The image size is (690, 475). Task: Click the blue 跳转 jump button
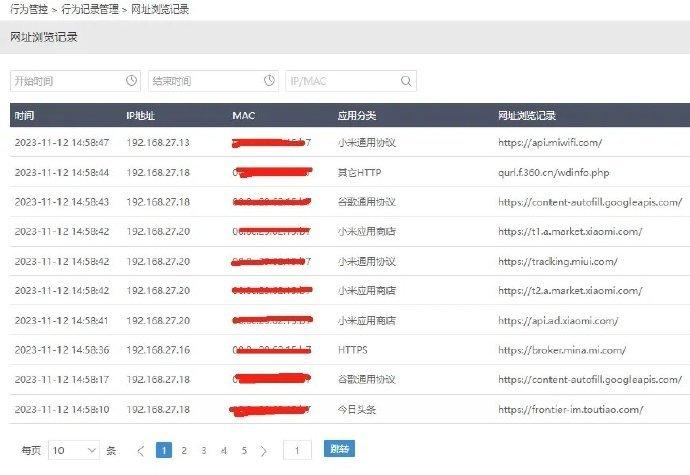[x=339, y=449]
